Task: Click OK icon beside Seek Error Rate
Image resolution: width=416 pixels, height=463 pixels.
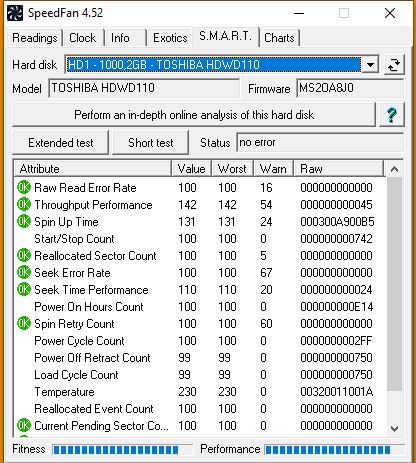Action: [x=24, y=272]
